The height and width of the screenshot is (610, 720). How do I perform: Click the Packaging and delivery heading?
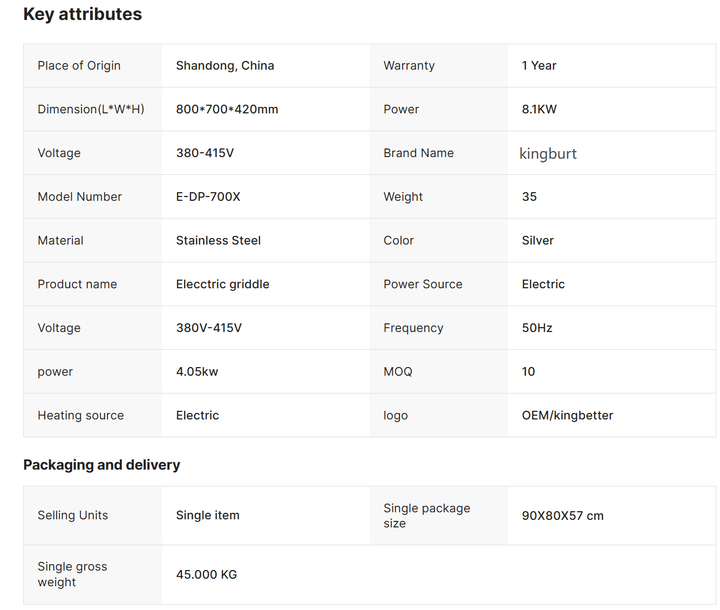coord(102,465)
